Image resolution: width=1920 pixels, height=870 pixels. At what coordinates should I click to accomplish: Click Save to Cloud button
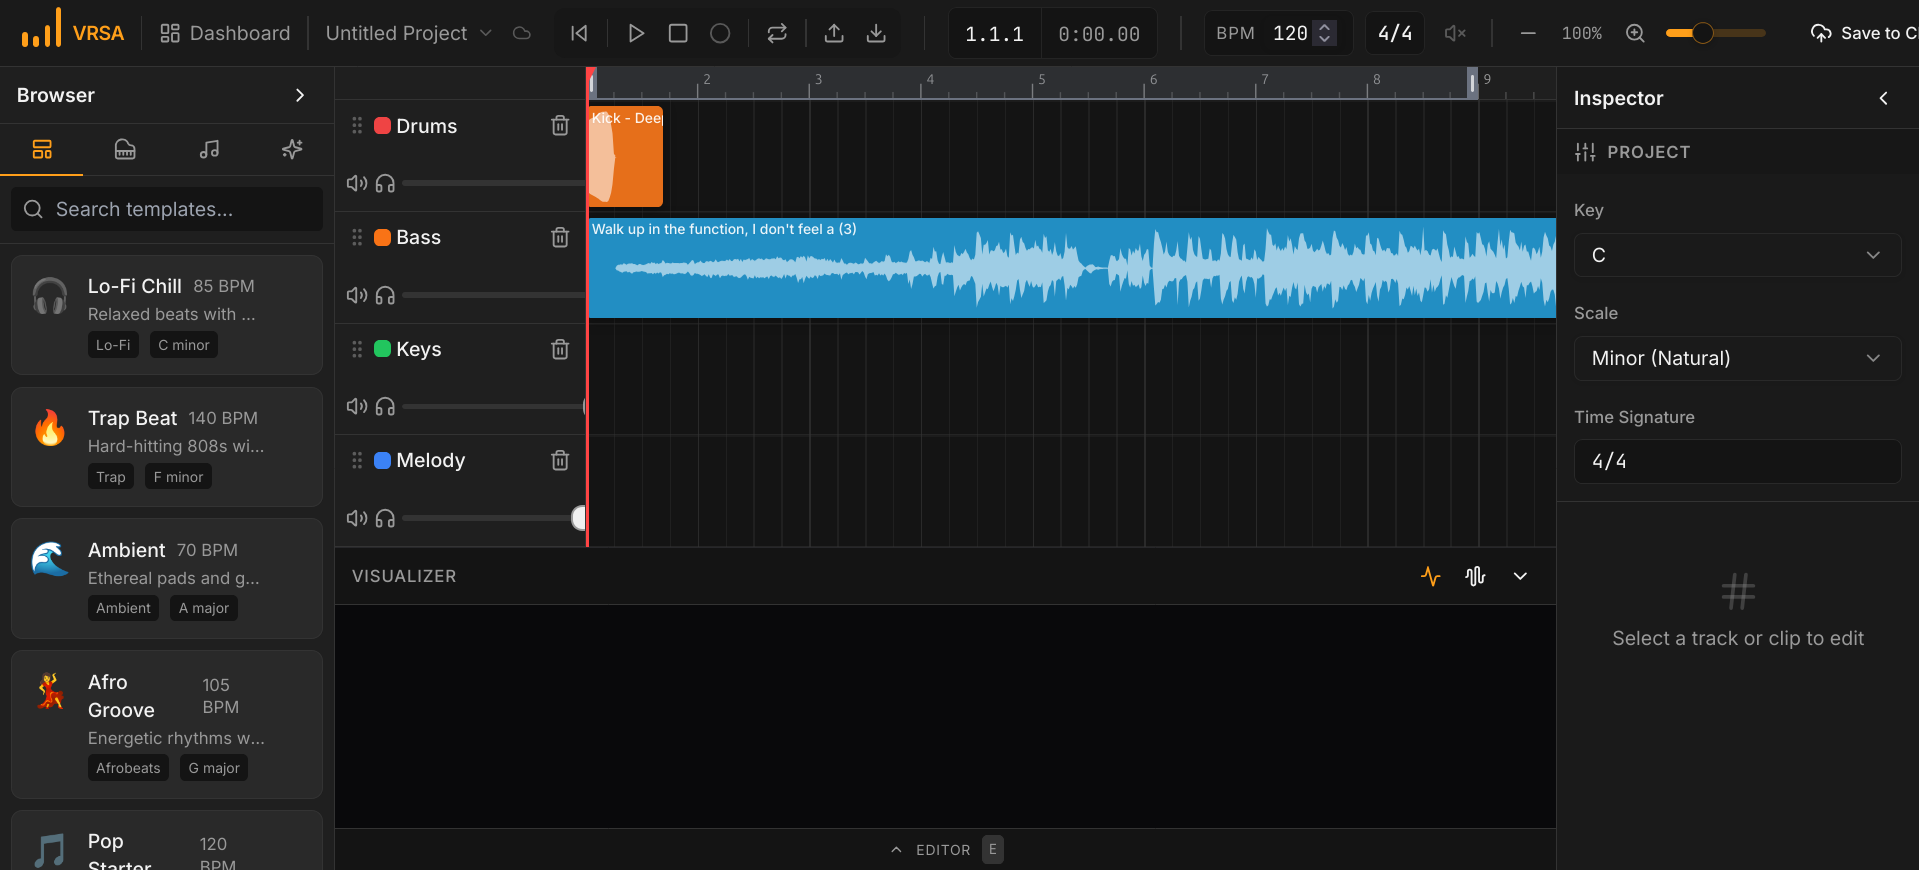(x=1863, y=33)
